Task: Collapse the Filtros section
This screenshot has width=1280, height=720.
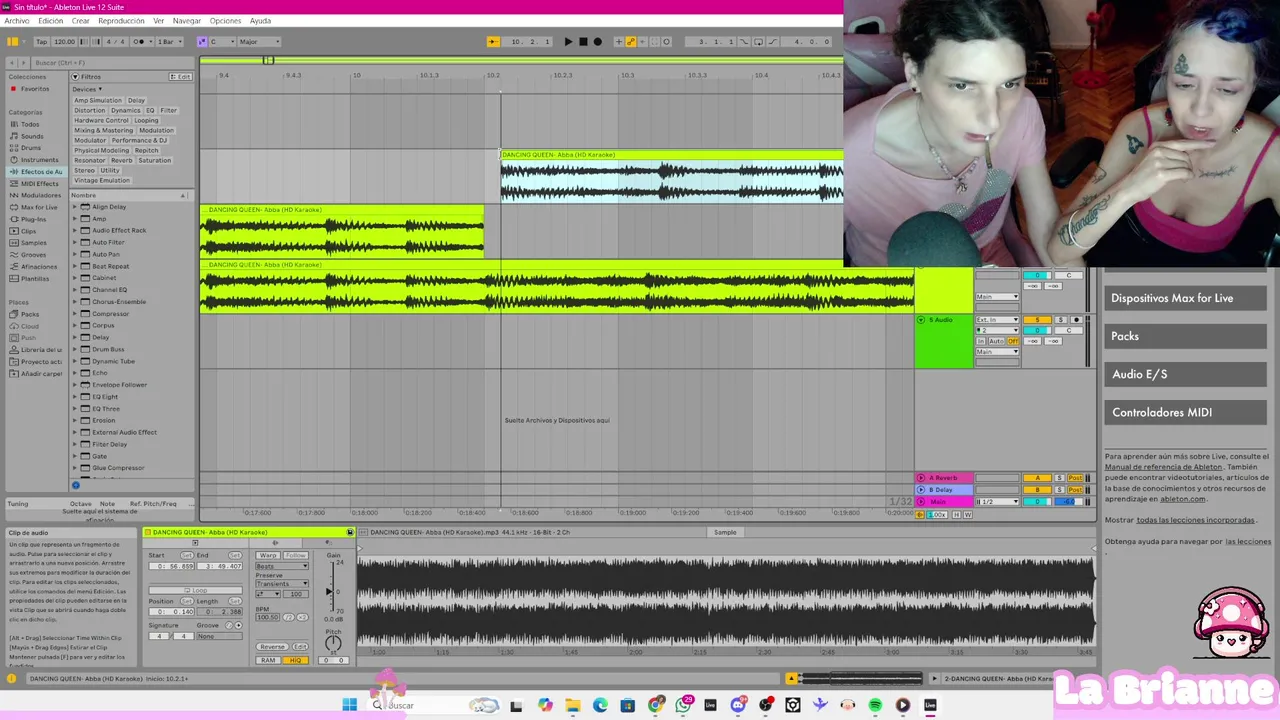Action: [x=74, y=77]
